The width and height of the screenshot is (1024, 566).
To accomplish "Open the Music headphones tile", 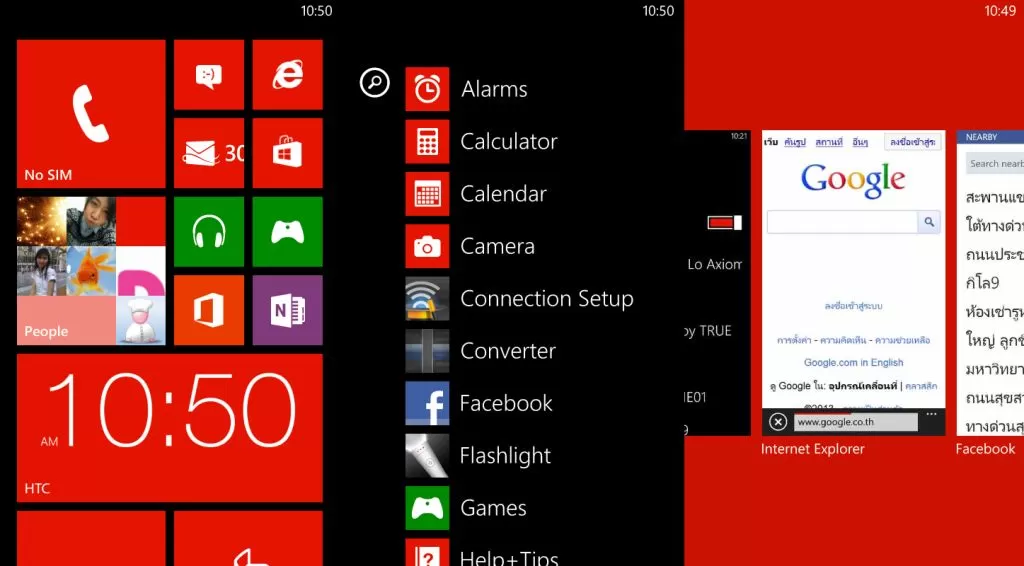I will pyautogui.click(x=209, y=232).
